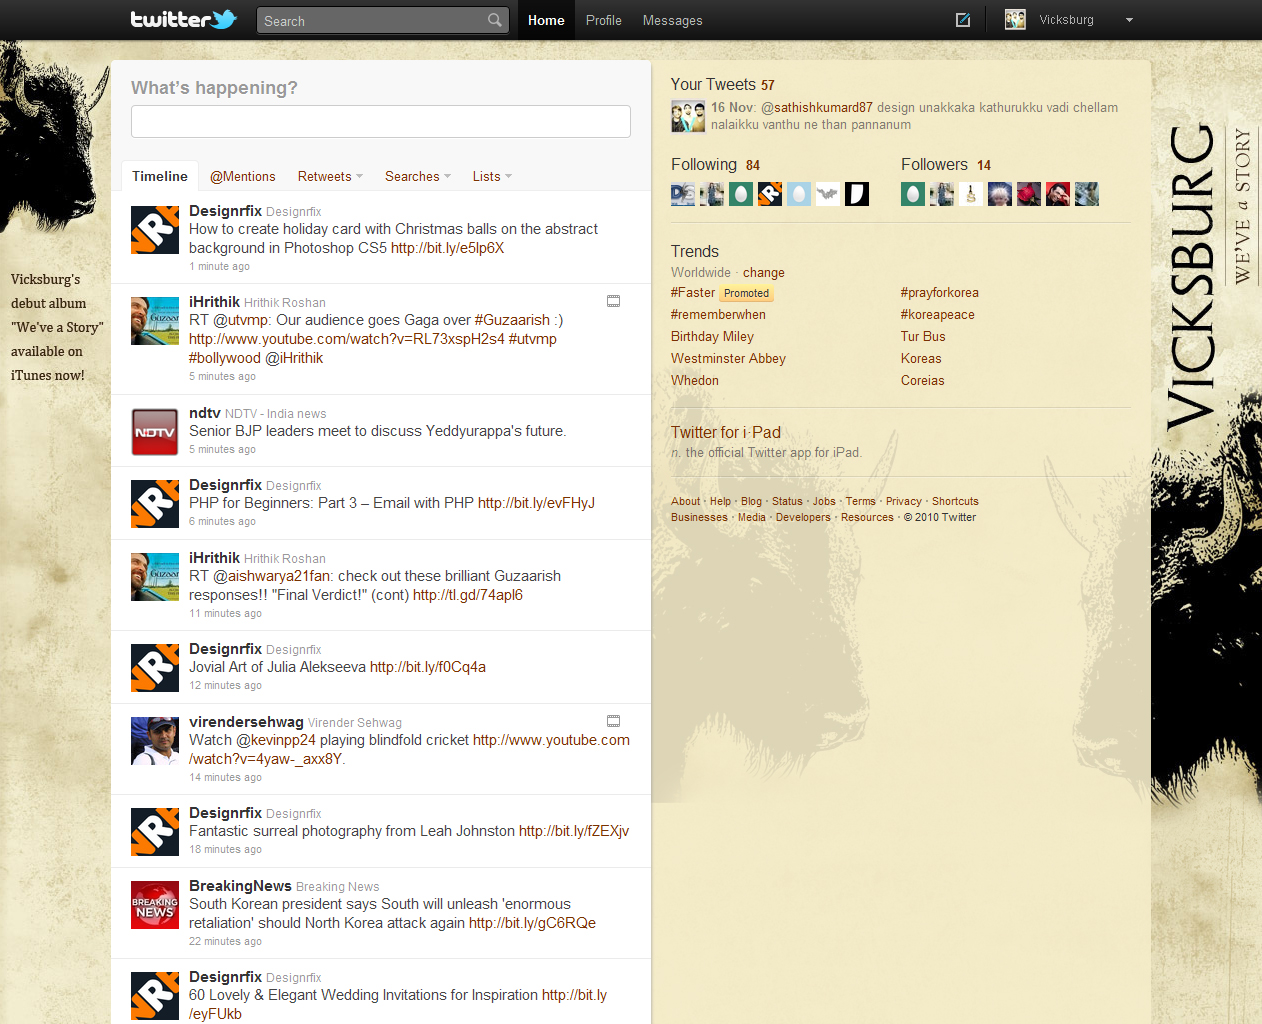Screen dimensions: 1262x1024
Task: Open the #prayforkorea trend
Action: [940, 293]
